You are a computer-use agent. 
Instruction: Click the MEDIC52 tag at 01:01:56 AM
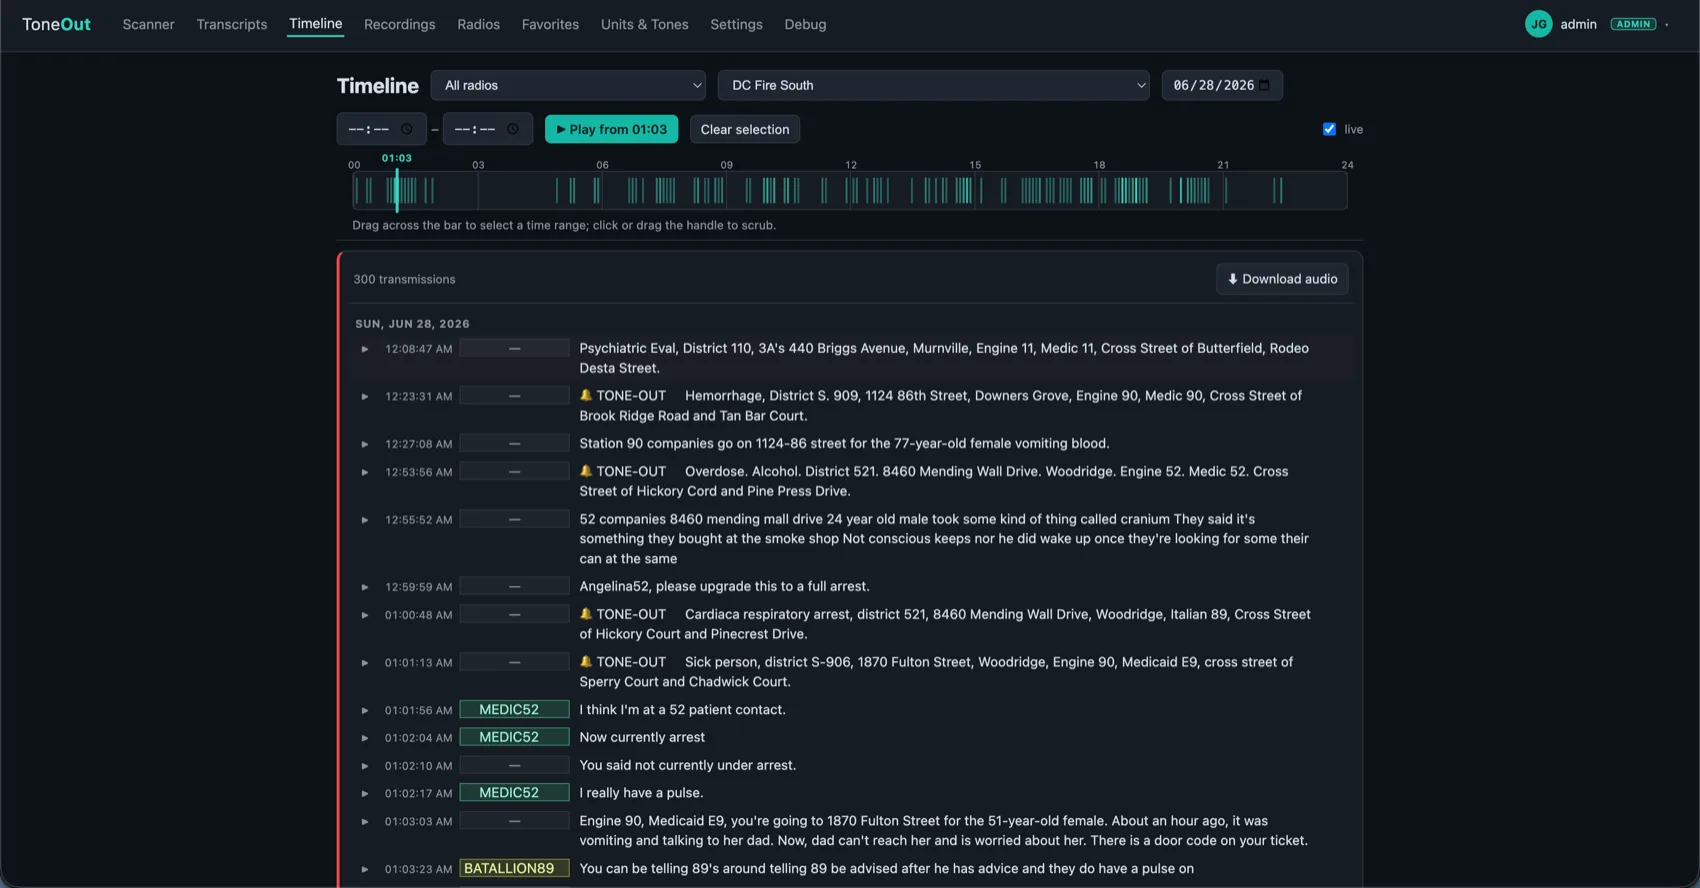click(514, 710)
